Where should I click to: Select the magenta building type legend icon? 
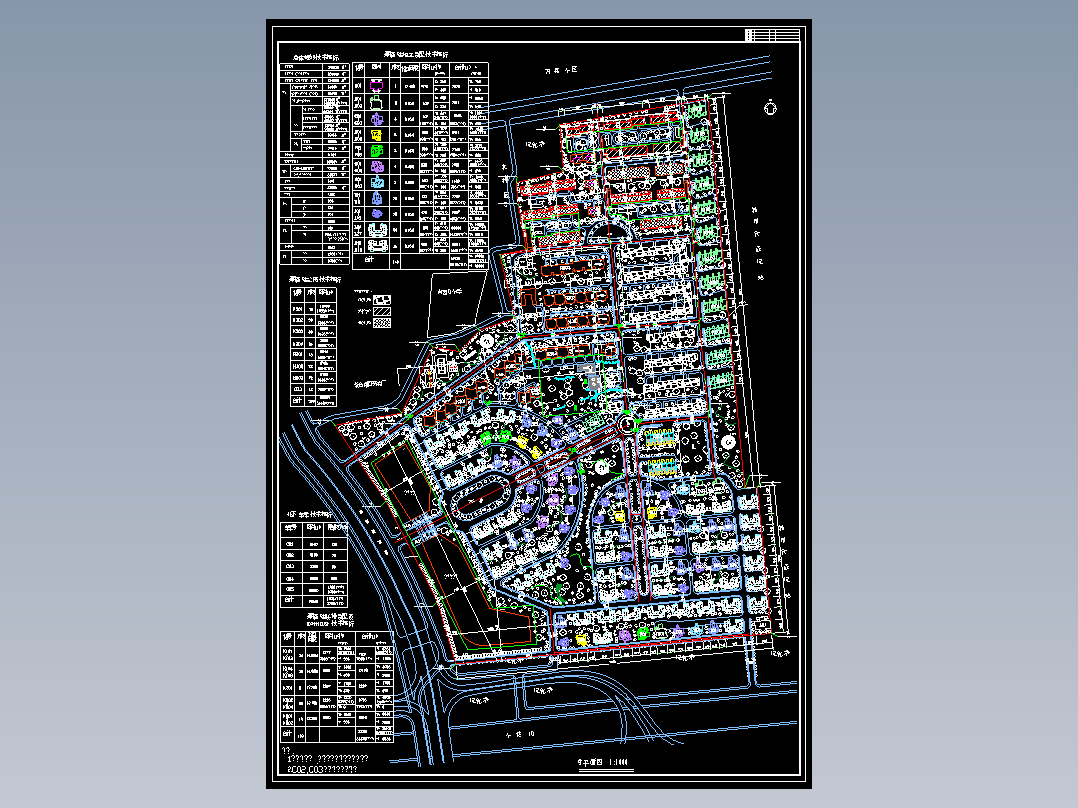(376, 85)
